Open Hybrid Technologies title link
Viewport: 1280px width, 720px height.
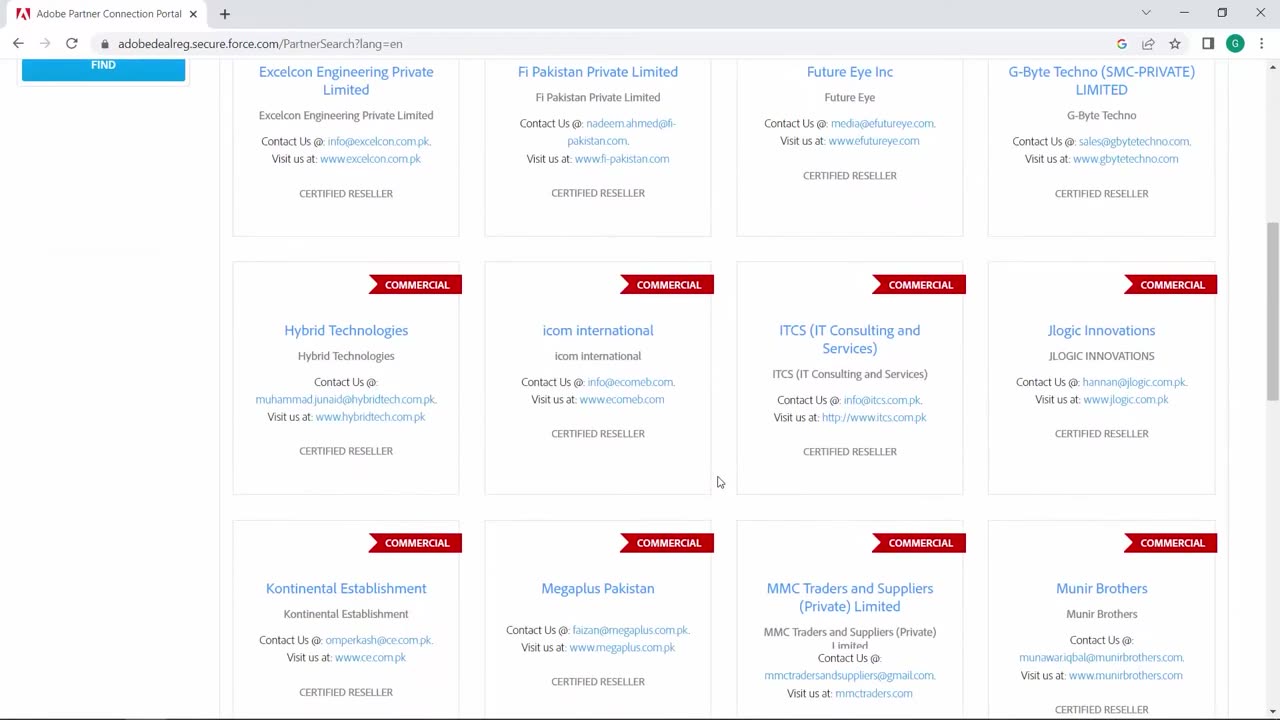pos(346,330)
